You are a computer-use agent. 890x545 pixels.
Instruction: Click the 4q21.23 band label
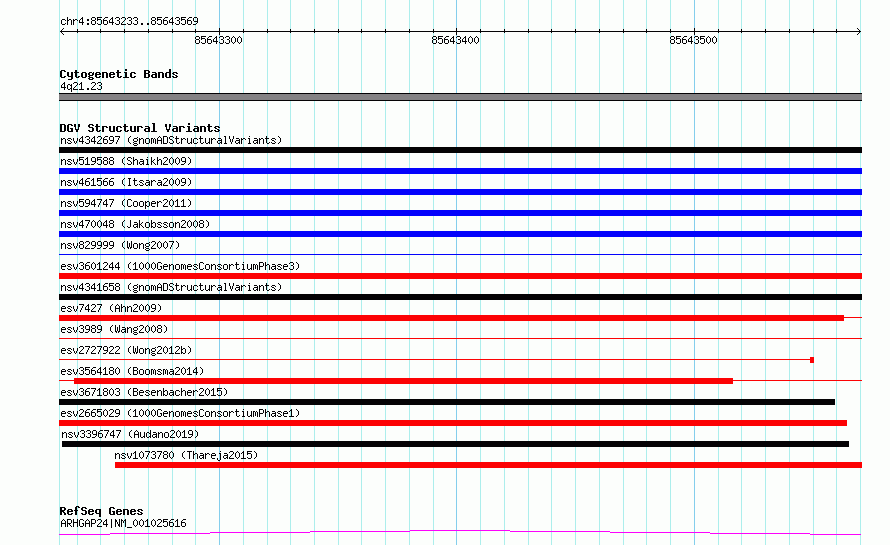81,86
